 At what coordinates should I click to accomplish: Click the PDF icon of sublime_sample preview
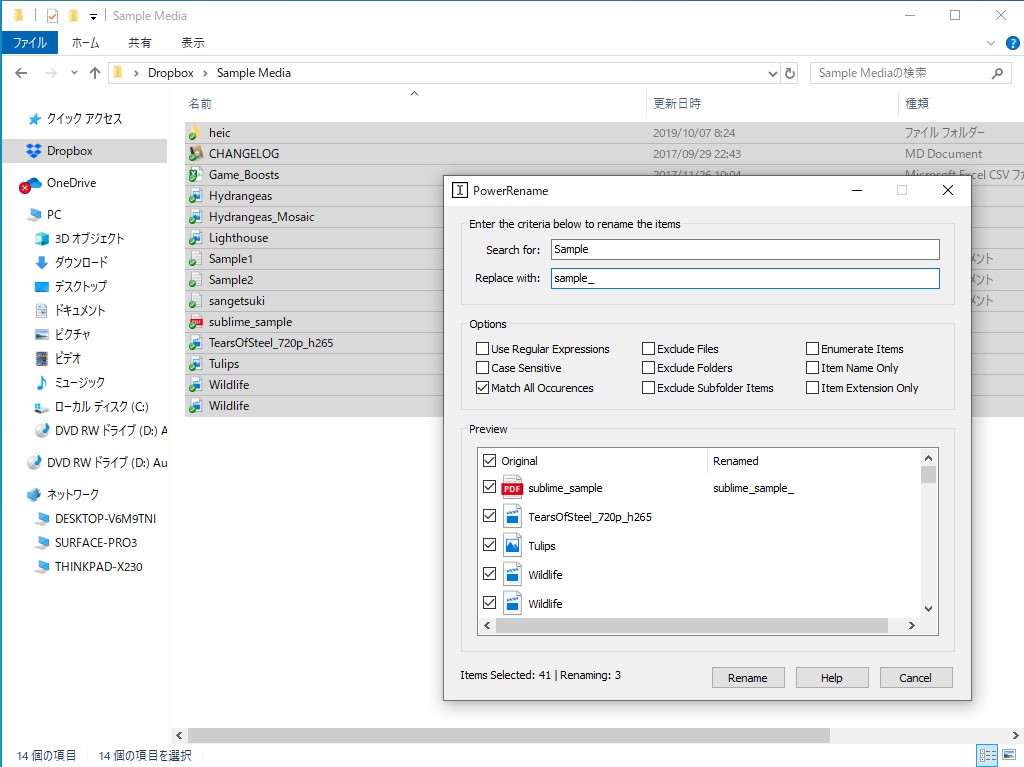click(513, 488)
